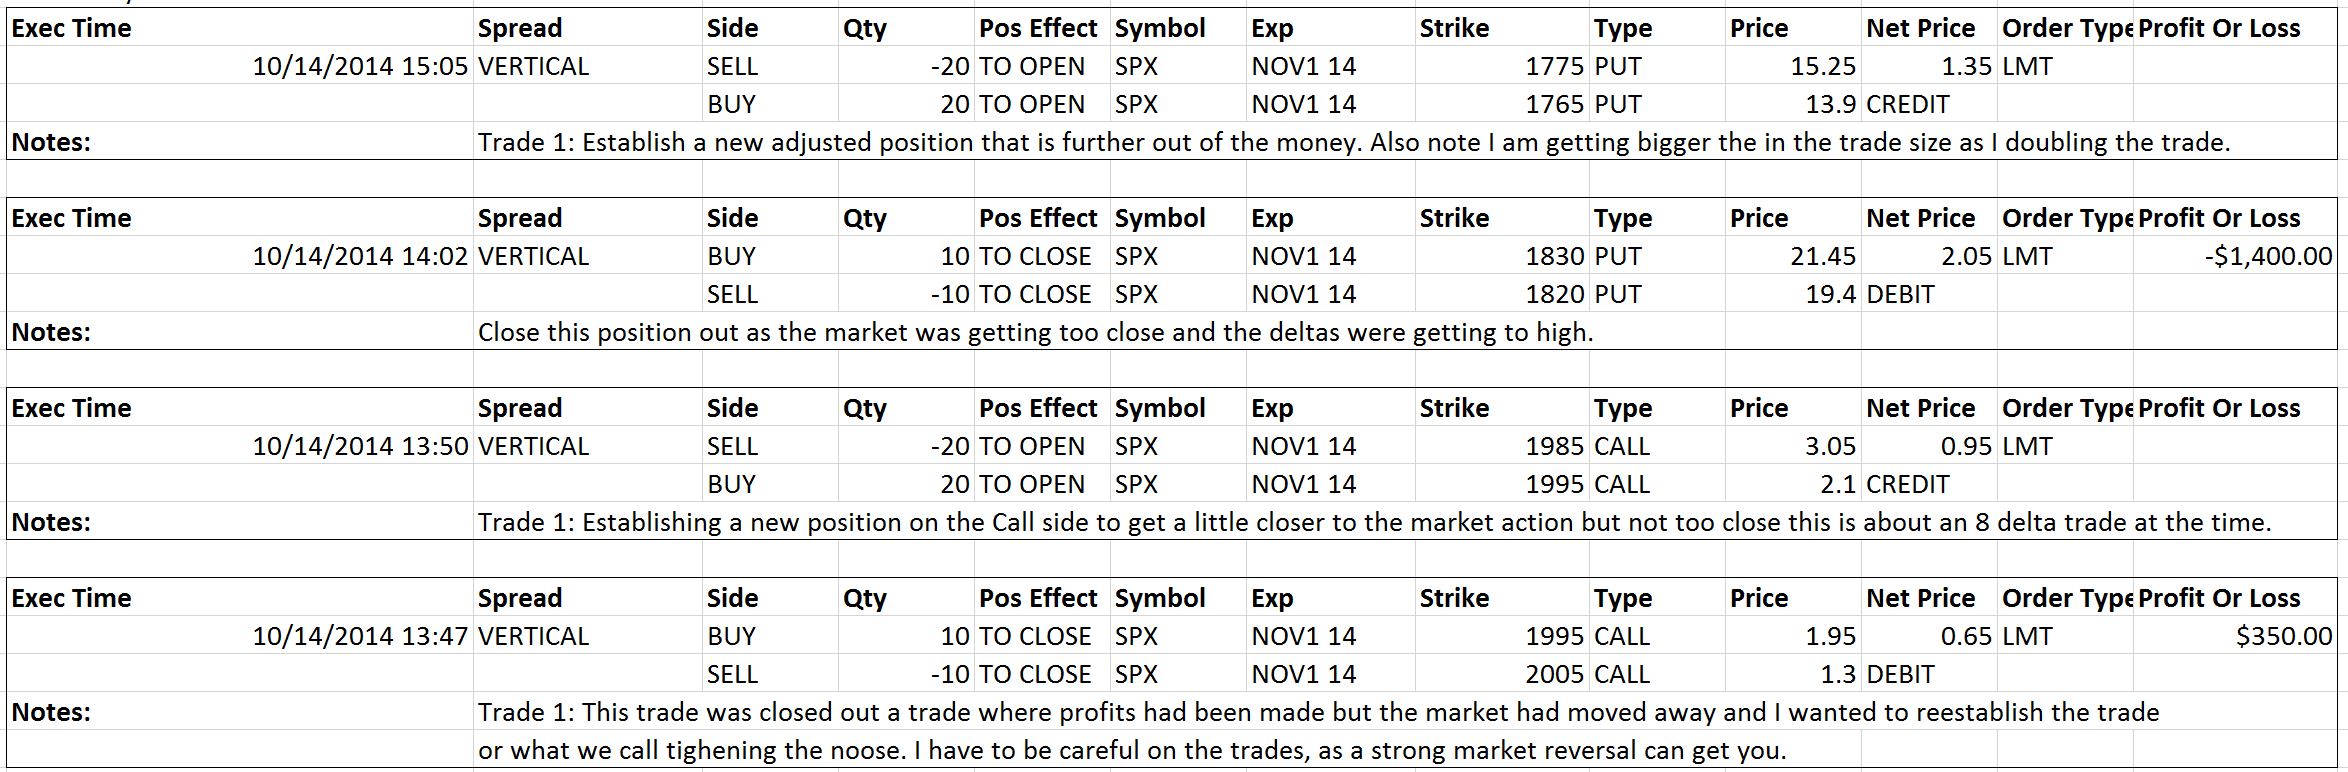Click the note about deltas getting too high

[1035, 332]
